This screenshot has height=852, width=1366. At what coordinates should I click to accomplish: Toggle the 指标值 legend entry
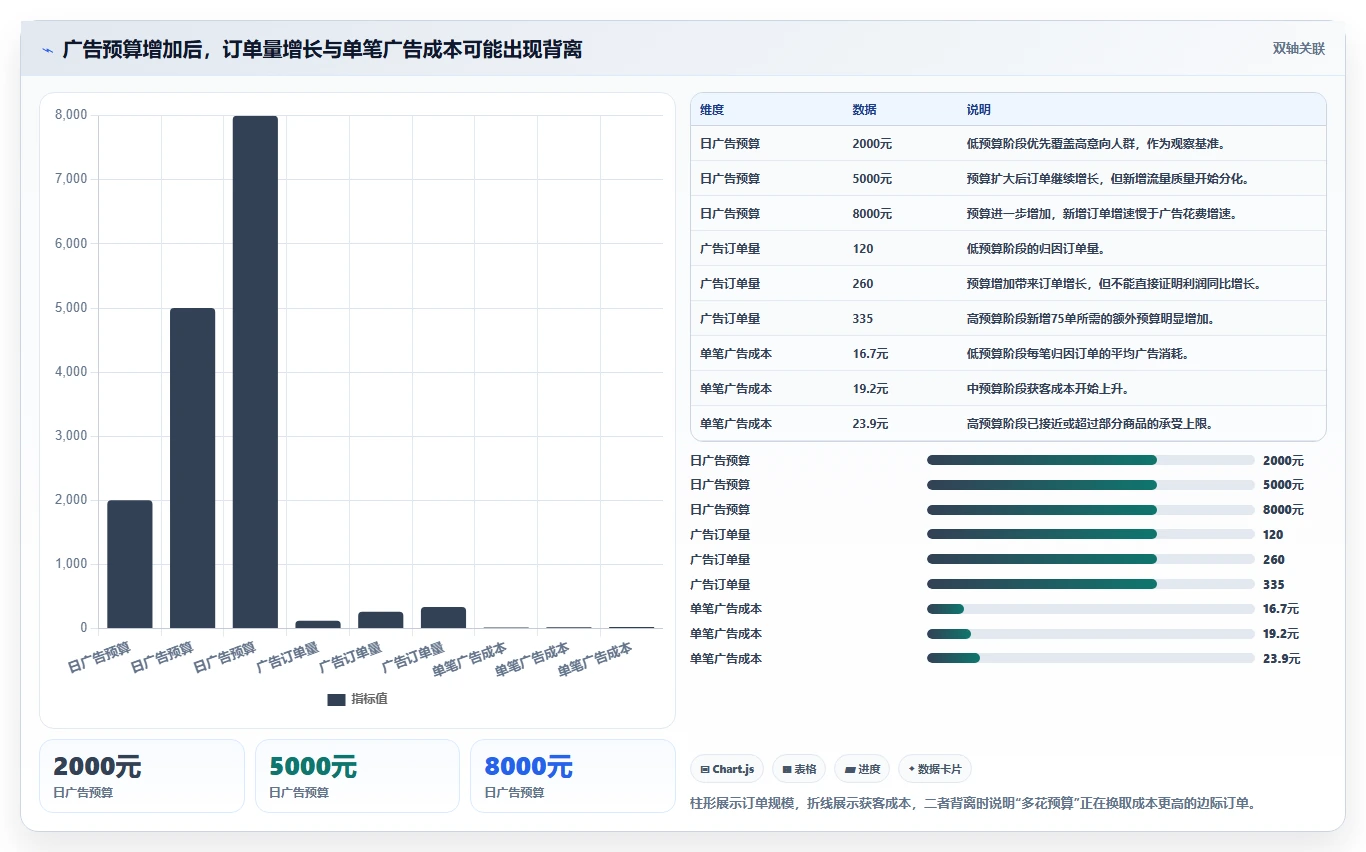358,699
